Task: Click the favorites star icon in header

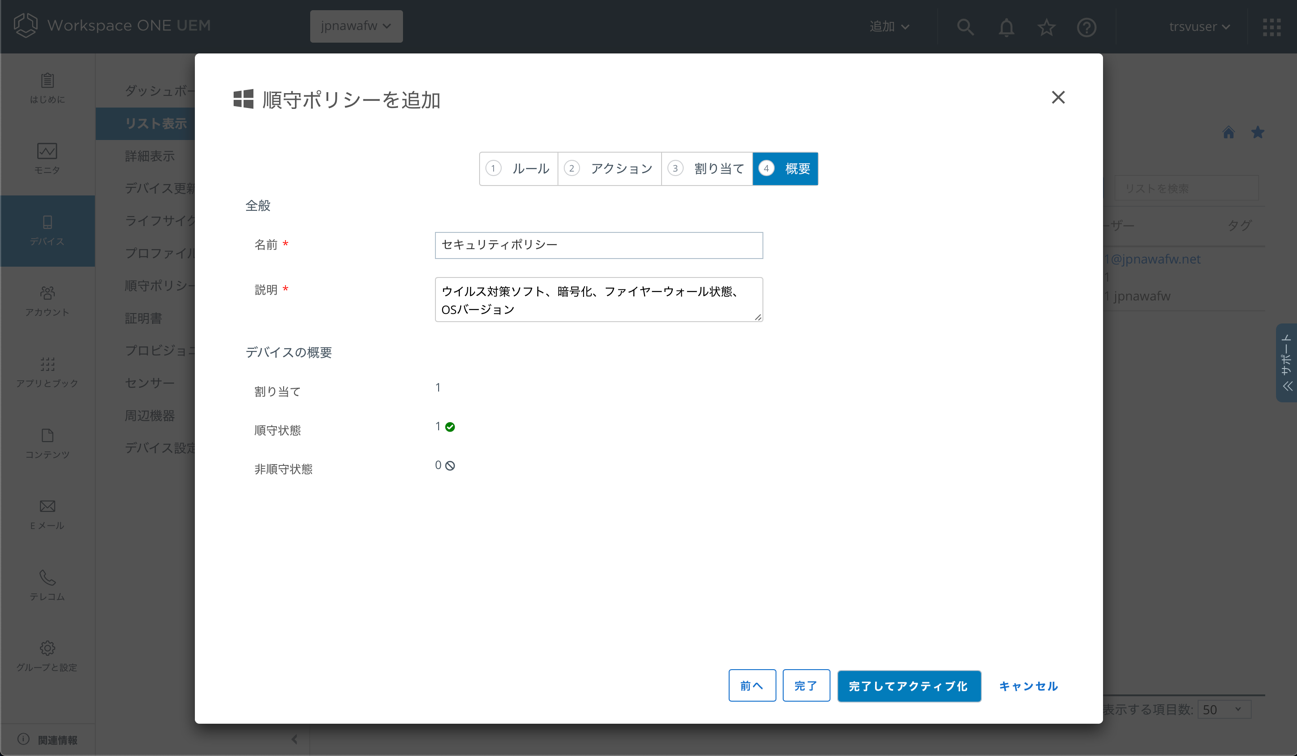Action: [1046, 27]
